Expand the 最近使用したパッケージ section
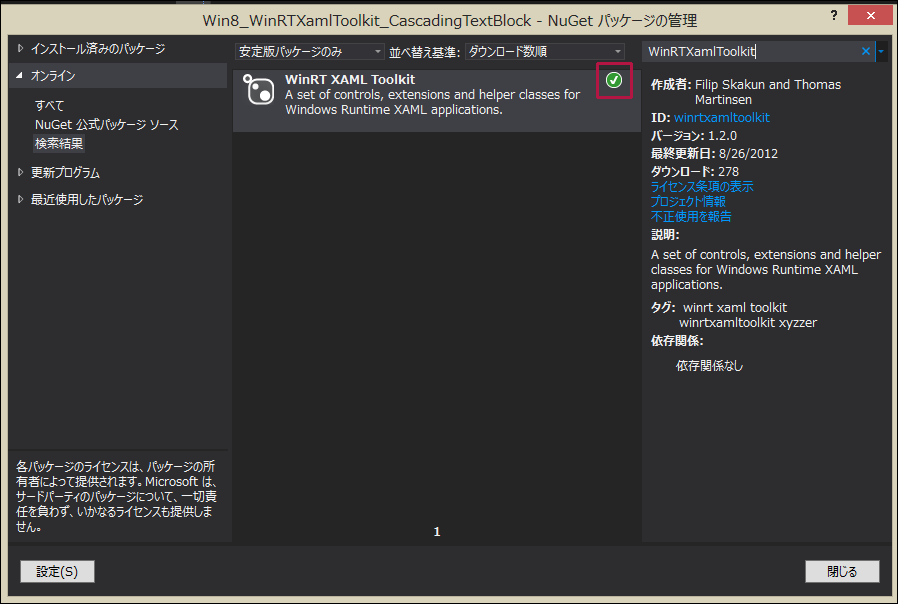 point(21,199)
